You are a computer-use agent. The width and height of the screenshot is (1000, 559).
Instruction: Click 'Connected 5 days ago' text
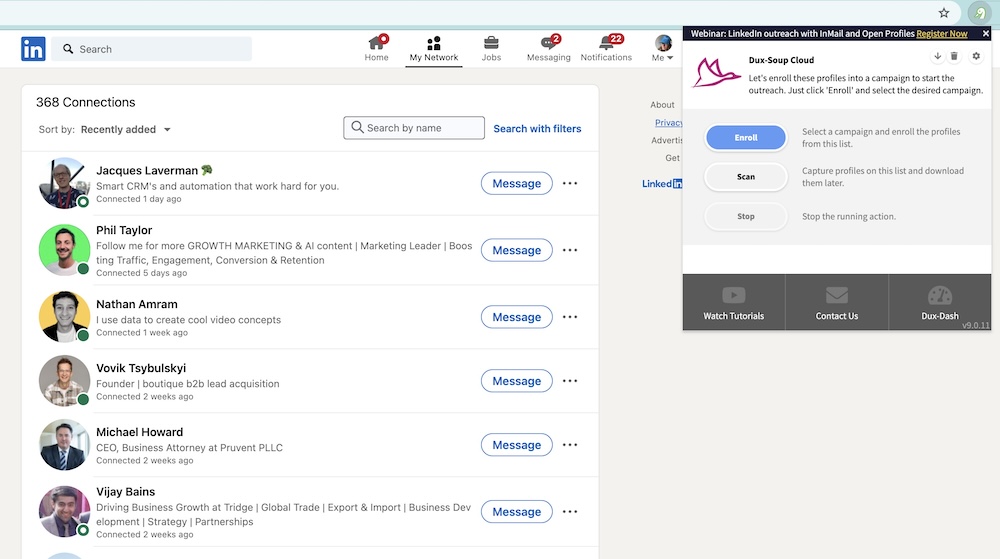click(142, 273)
